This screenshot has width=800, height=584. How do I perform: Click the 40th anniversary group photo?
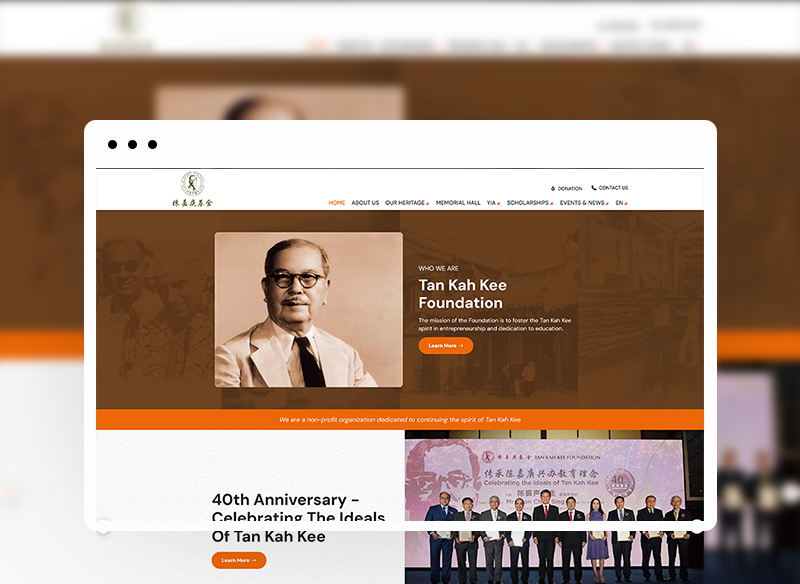tap(554, 507)
